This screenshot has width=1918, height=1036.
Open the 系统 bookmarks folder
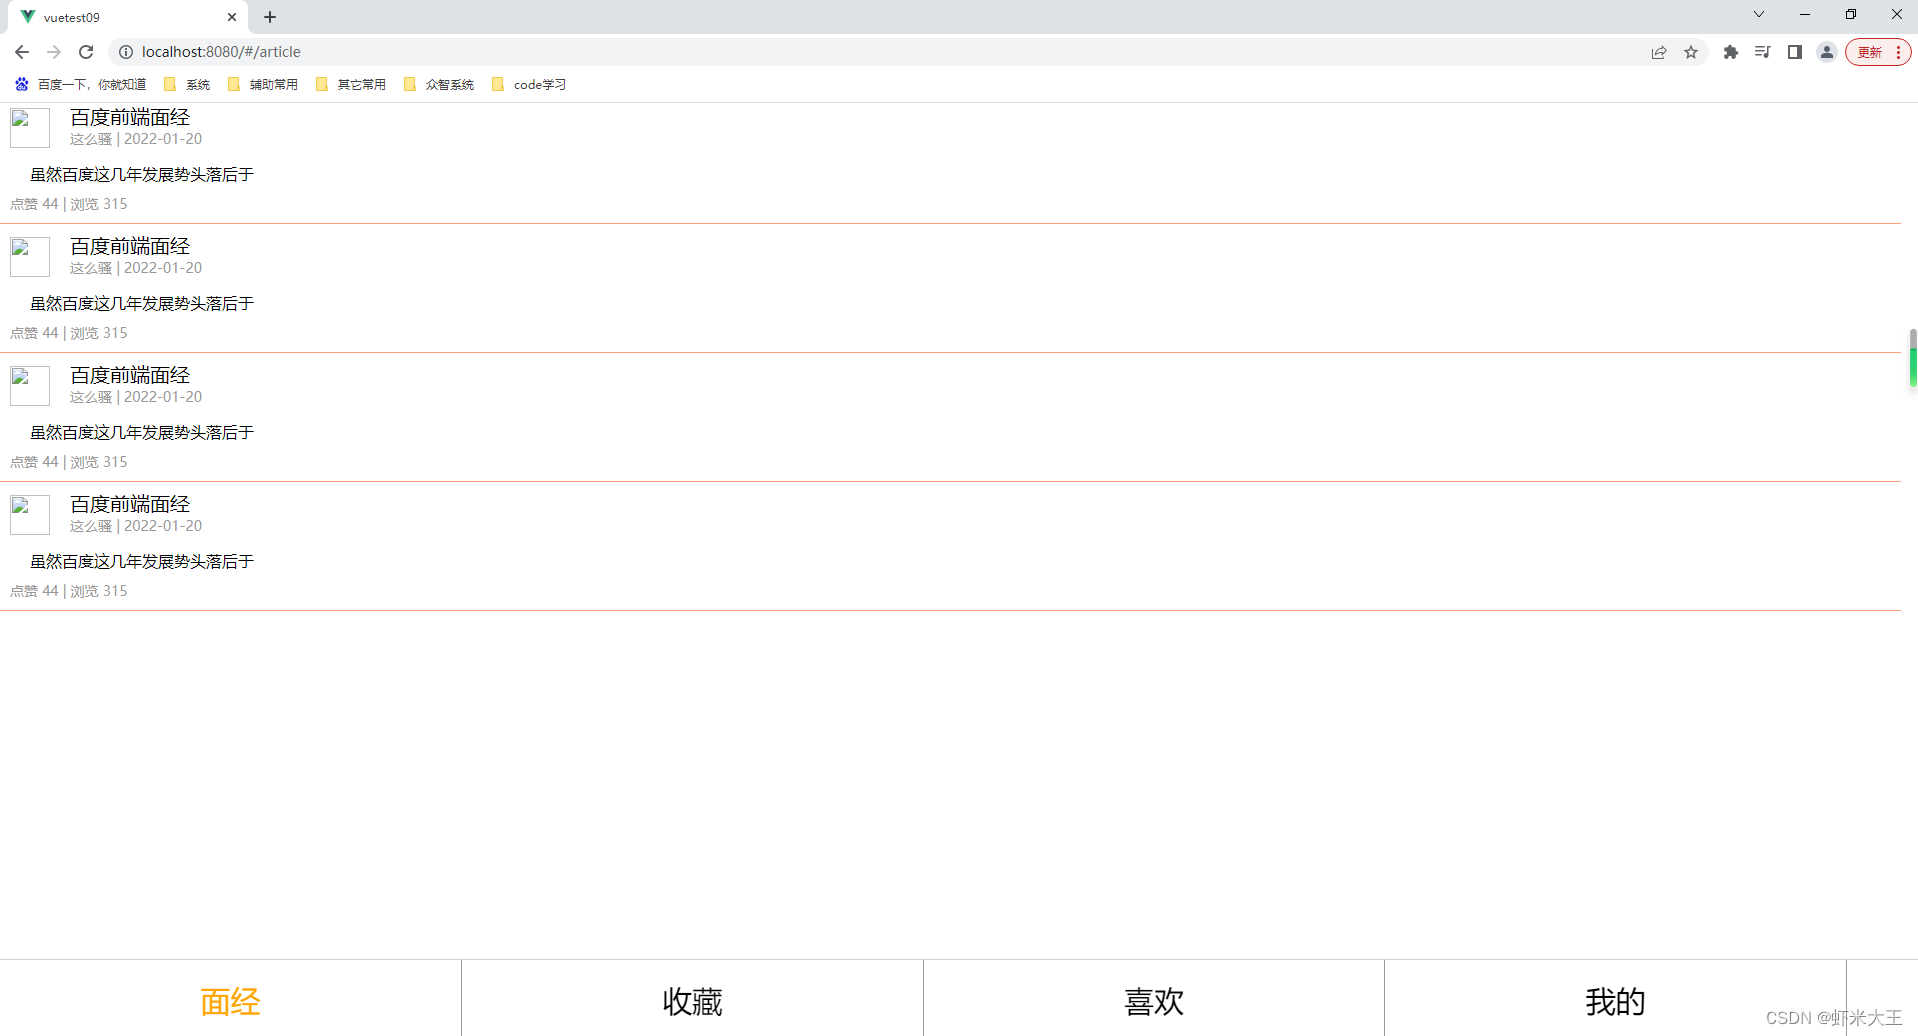[189, 84]
